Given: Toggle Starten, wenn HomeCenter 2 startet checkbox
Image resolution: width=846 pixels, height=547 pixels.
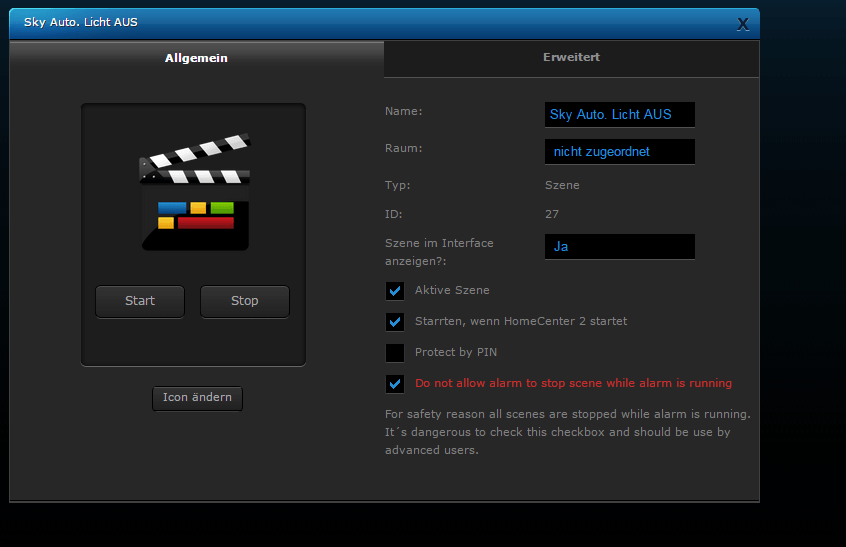Looking at the screenshot, I should (x=395, y=322).
